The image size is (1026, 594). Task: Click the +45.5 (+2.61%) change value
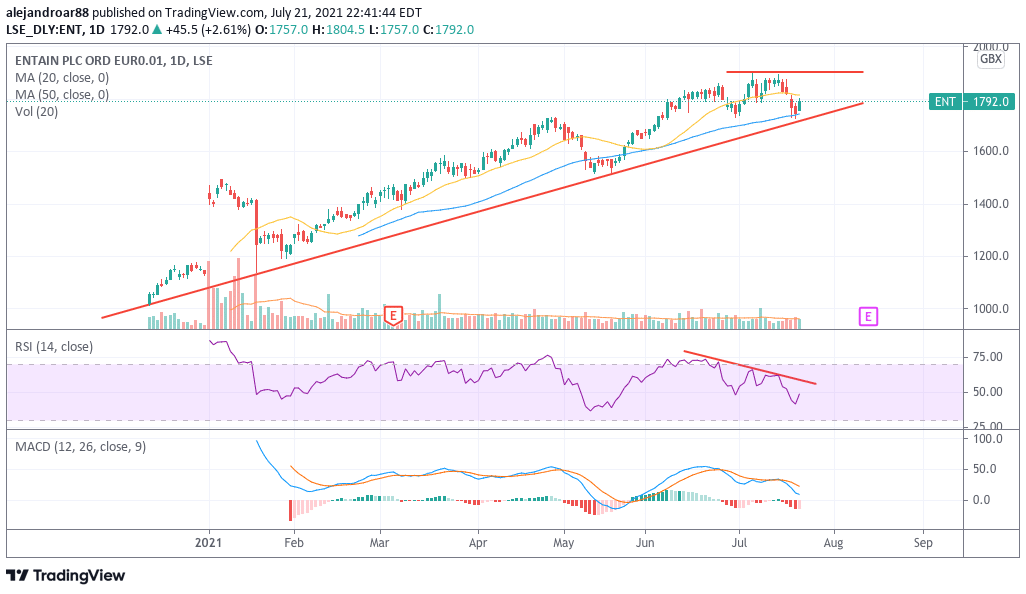(x=208, y=29)
